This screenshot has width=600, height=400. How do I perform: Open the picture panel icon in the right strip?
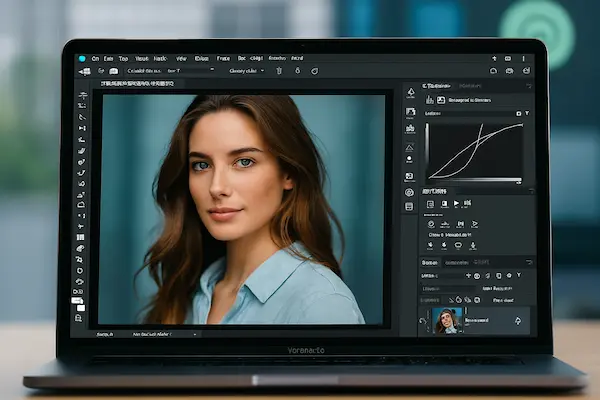(x=410, y=112)
